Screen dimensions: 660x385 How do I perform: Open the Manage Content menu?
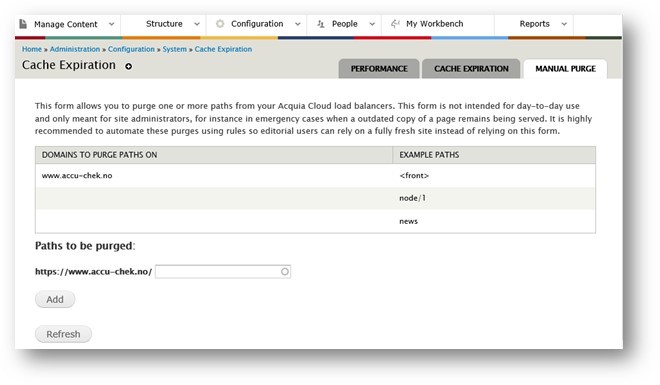tap(66, 24)
